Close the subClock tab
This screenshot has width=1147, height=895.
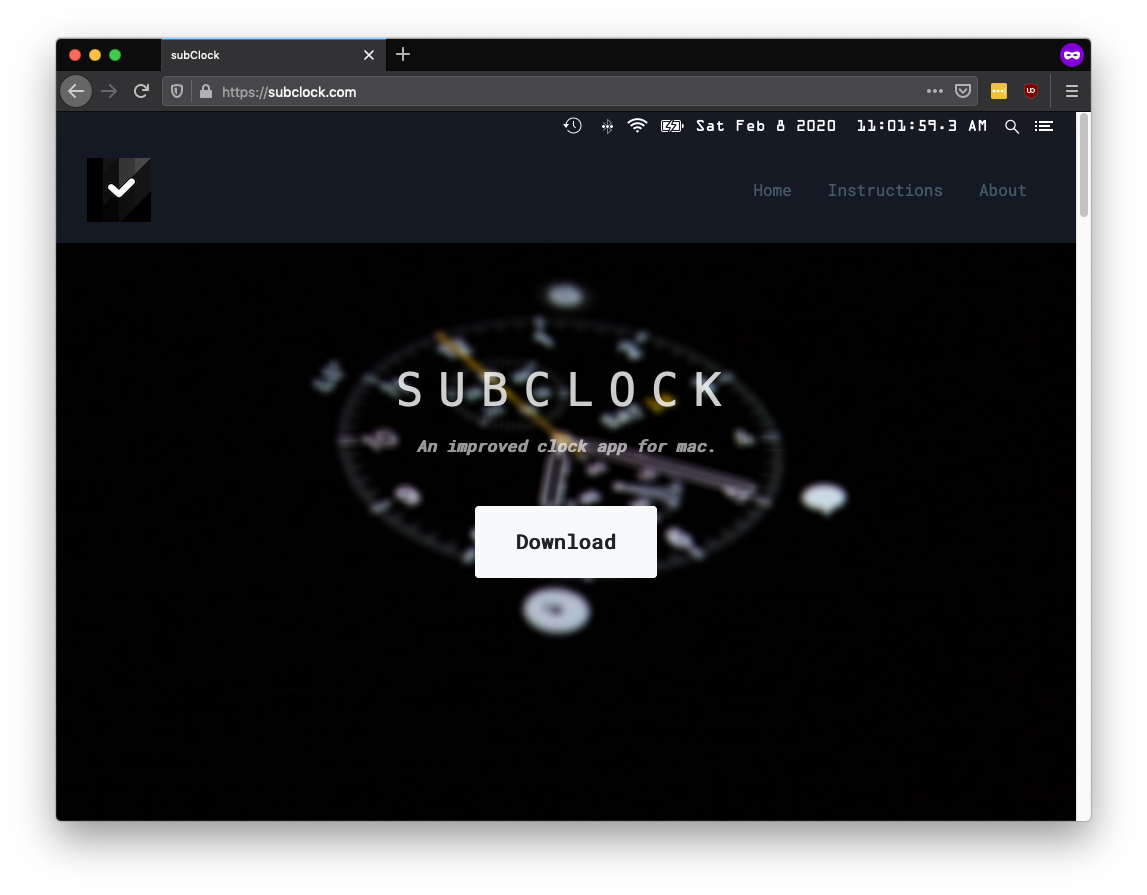point(369,55)
